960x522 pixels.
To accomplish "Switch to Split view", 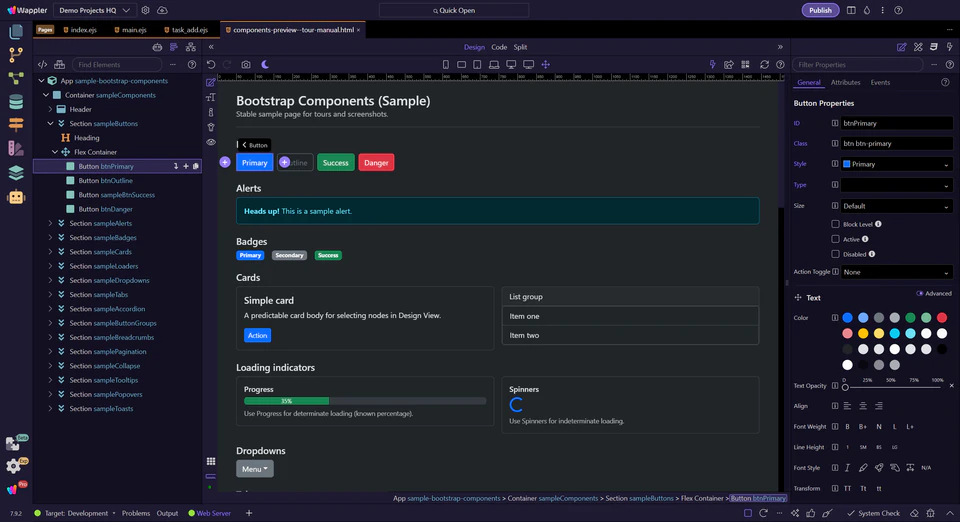I will [520, 47].
